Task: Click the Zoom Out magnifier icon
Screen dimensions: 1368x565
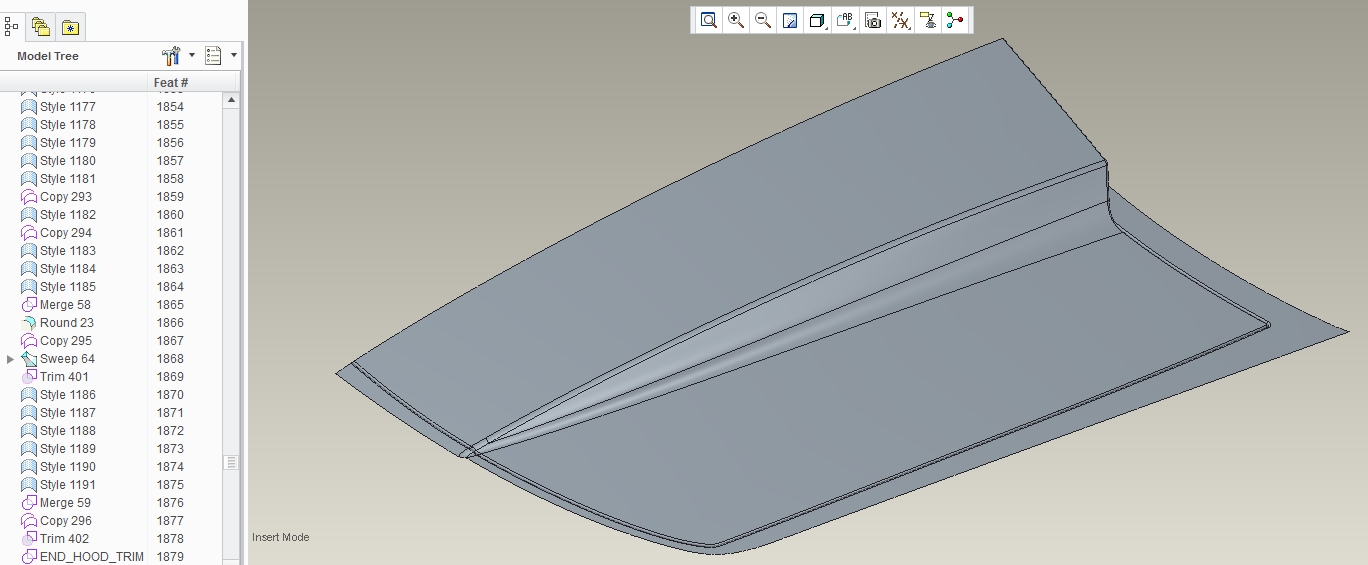Action: [763, 20]
